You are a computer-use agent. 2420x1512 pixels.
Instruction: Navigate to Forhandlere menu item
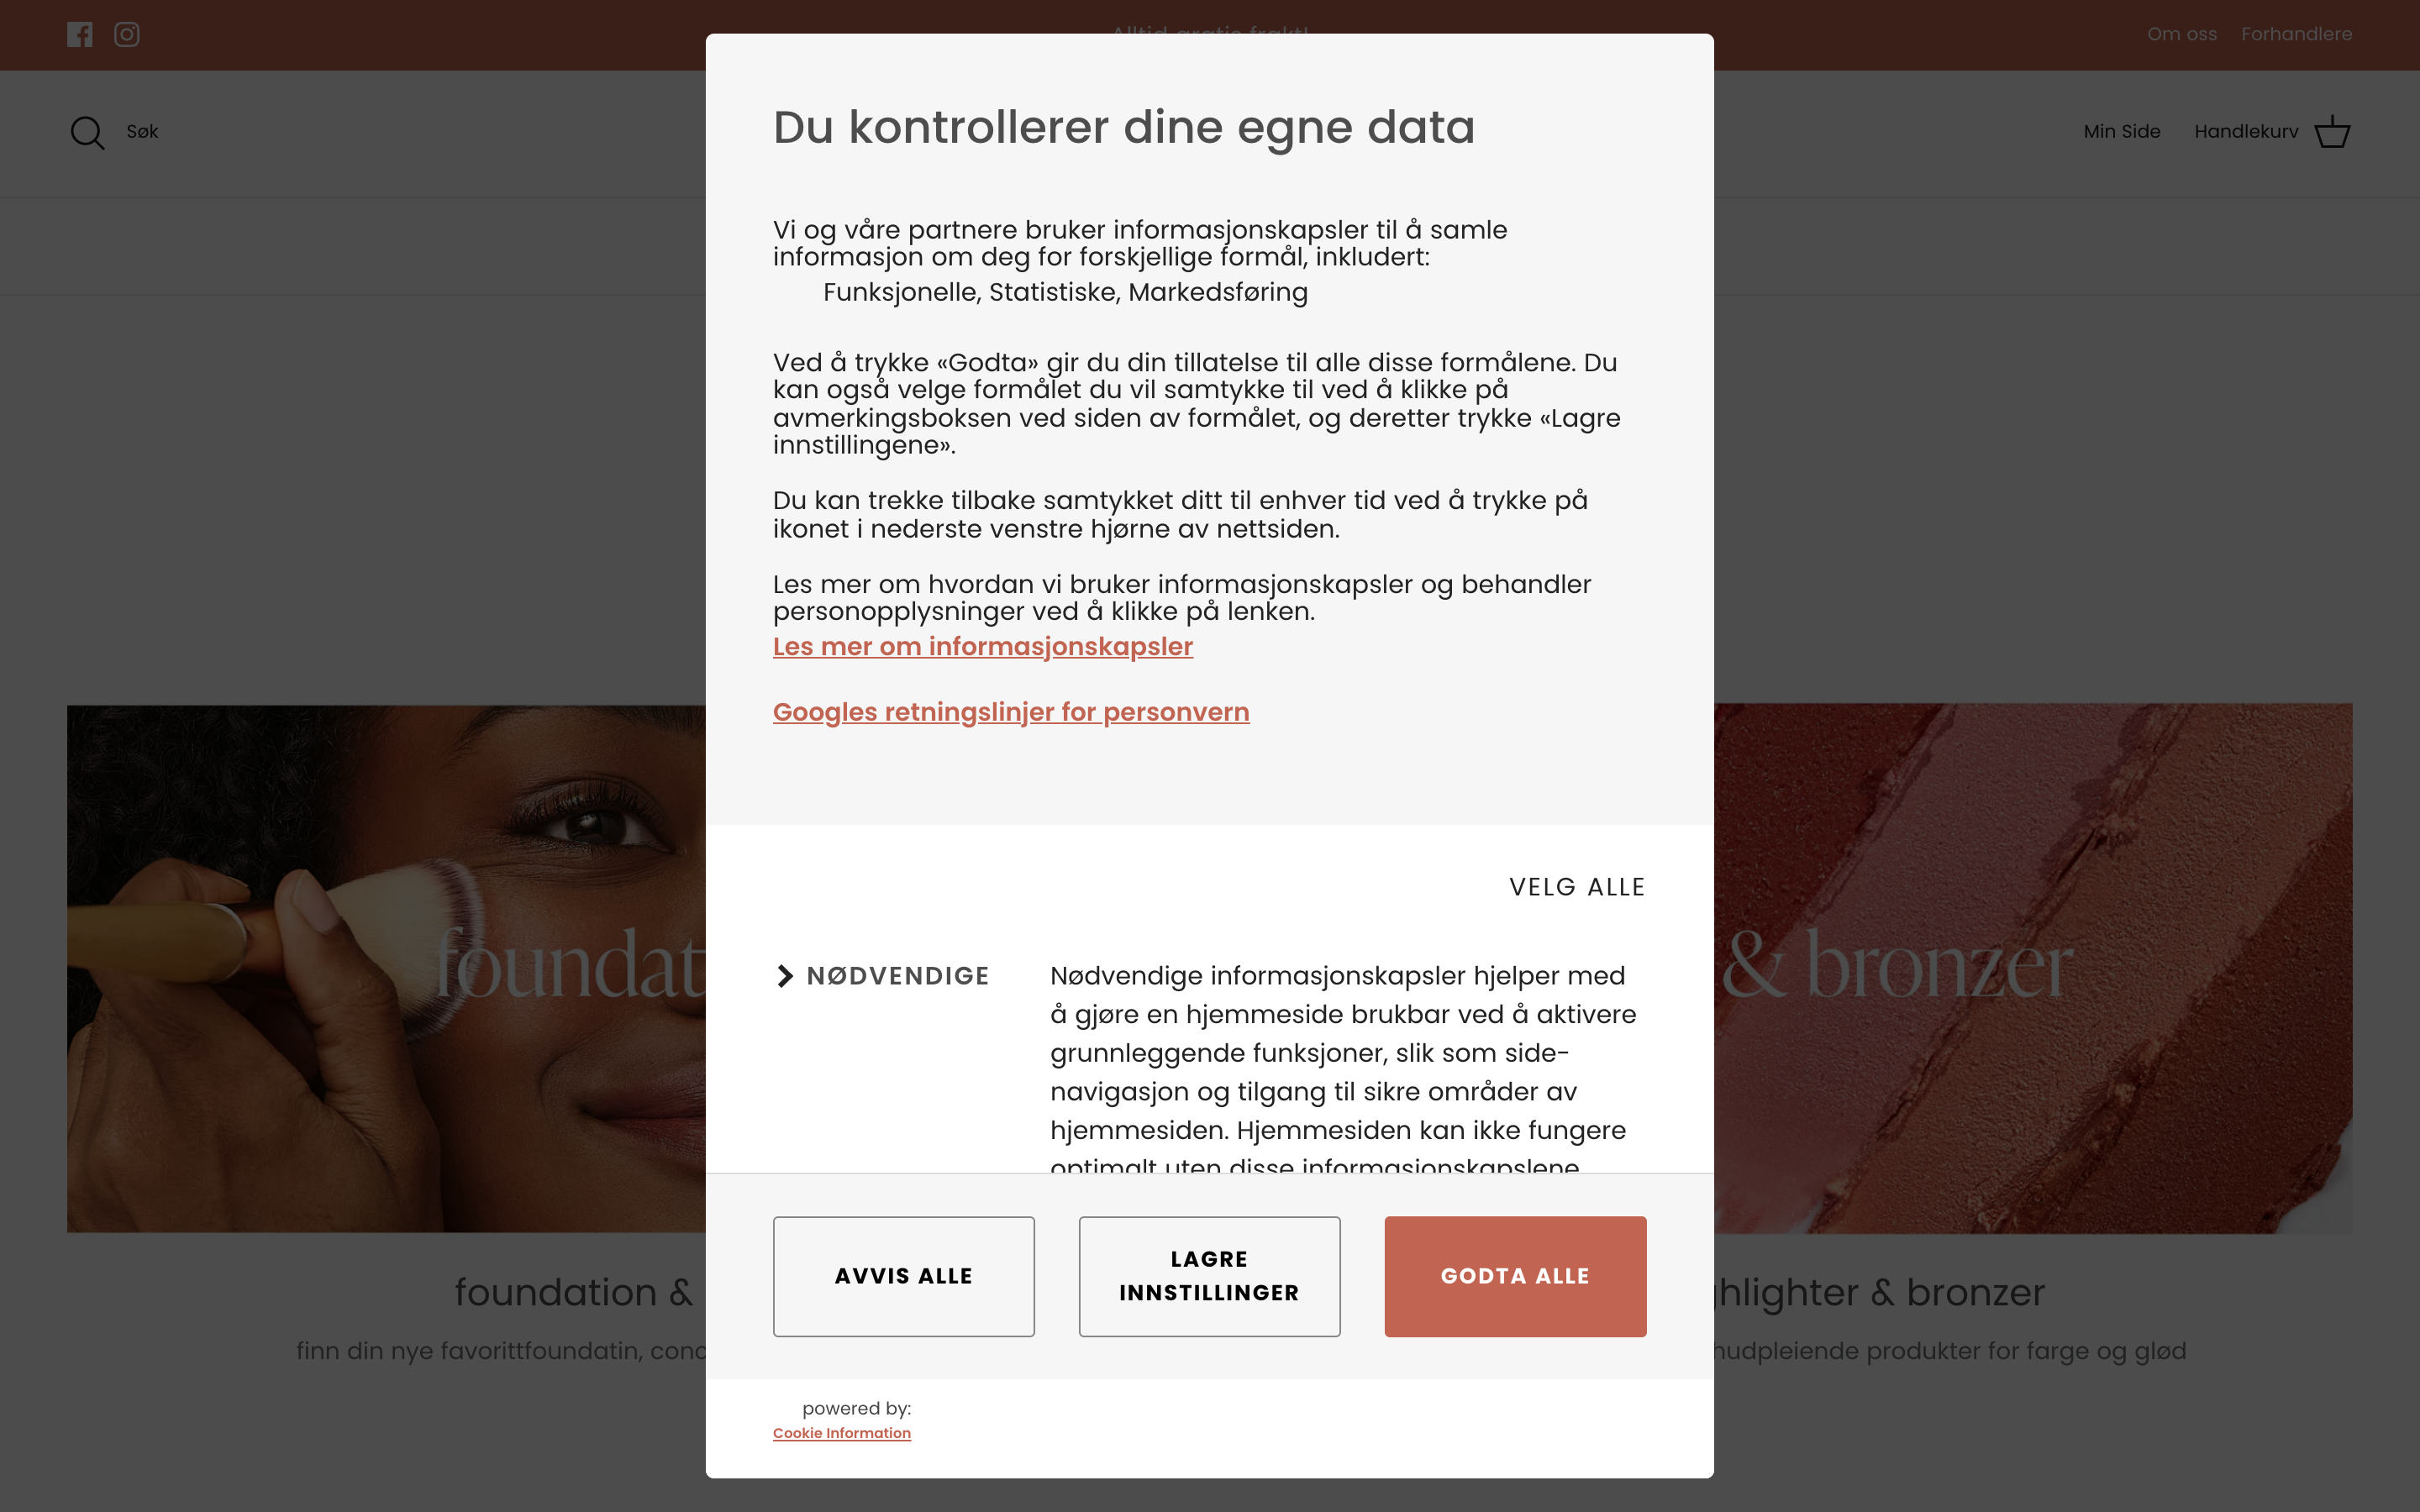tap(2295, 33)
